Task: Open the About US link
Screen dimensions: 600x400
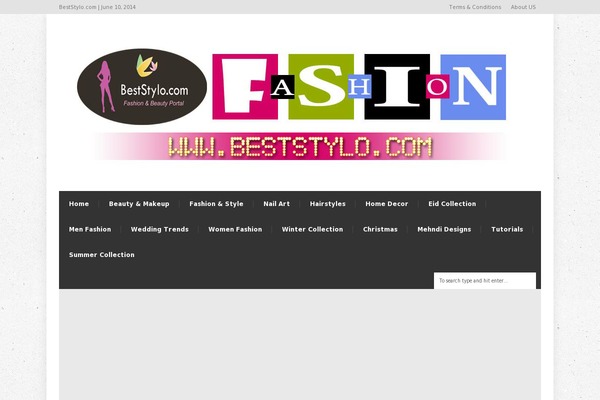Action: point(523,7)
